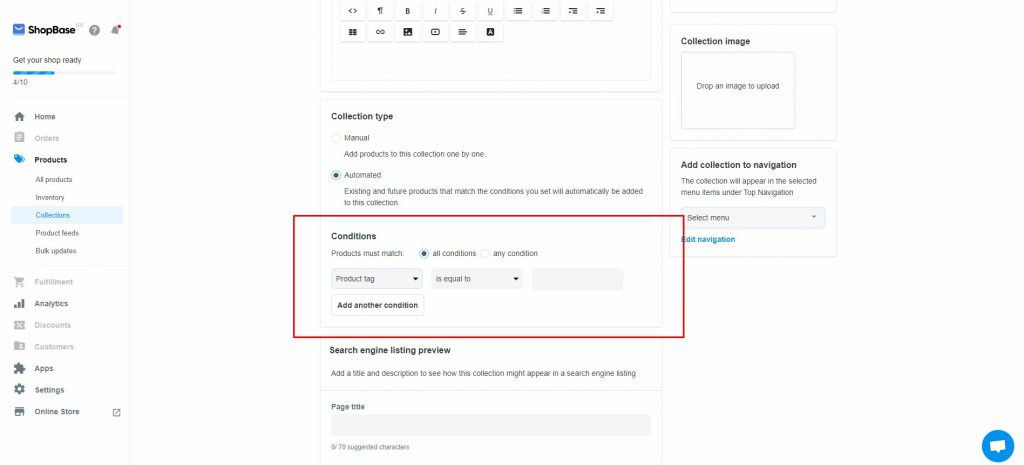Expand the 'is equal to' operator dropdown
The height and width of the screenshot is (465, 1024).
(477, 279)
